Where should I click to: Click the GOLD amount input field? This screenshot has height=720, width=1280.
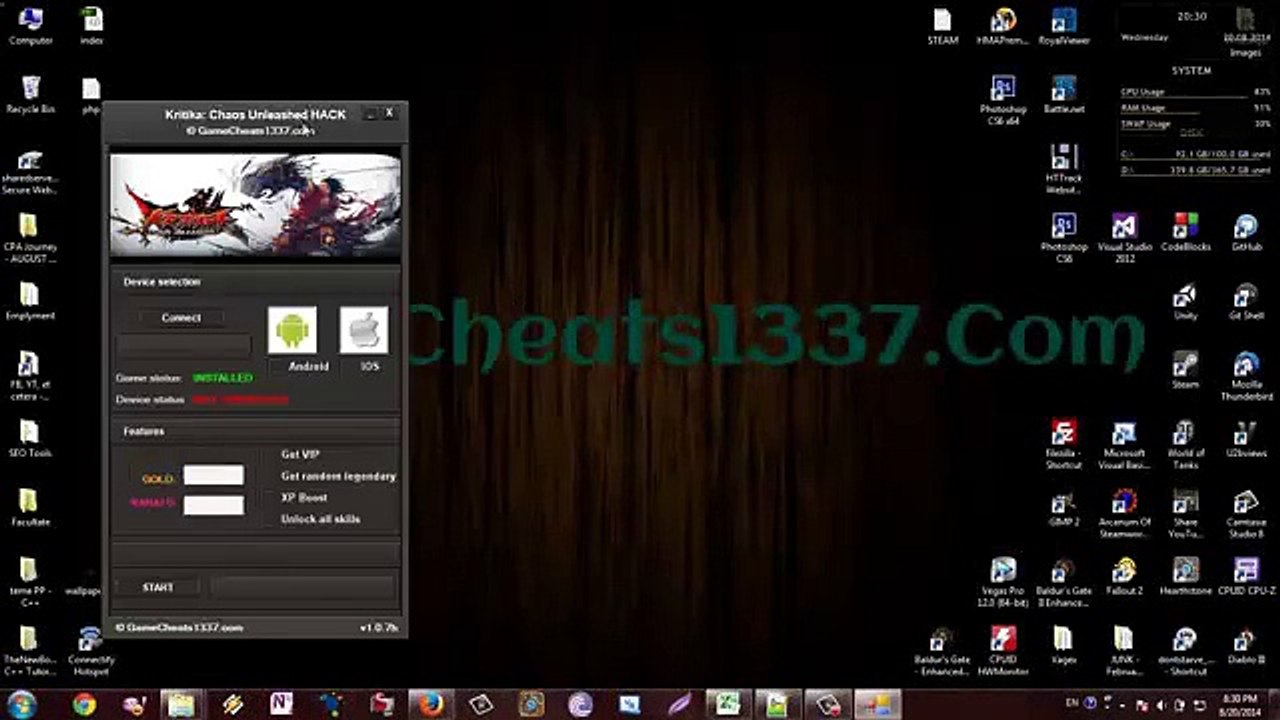coord(214,475)
